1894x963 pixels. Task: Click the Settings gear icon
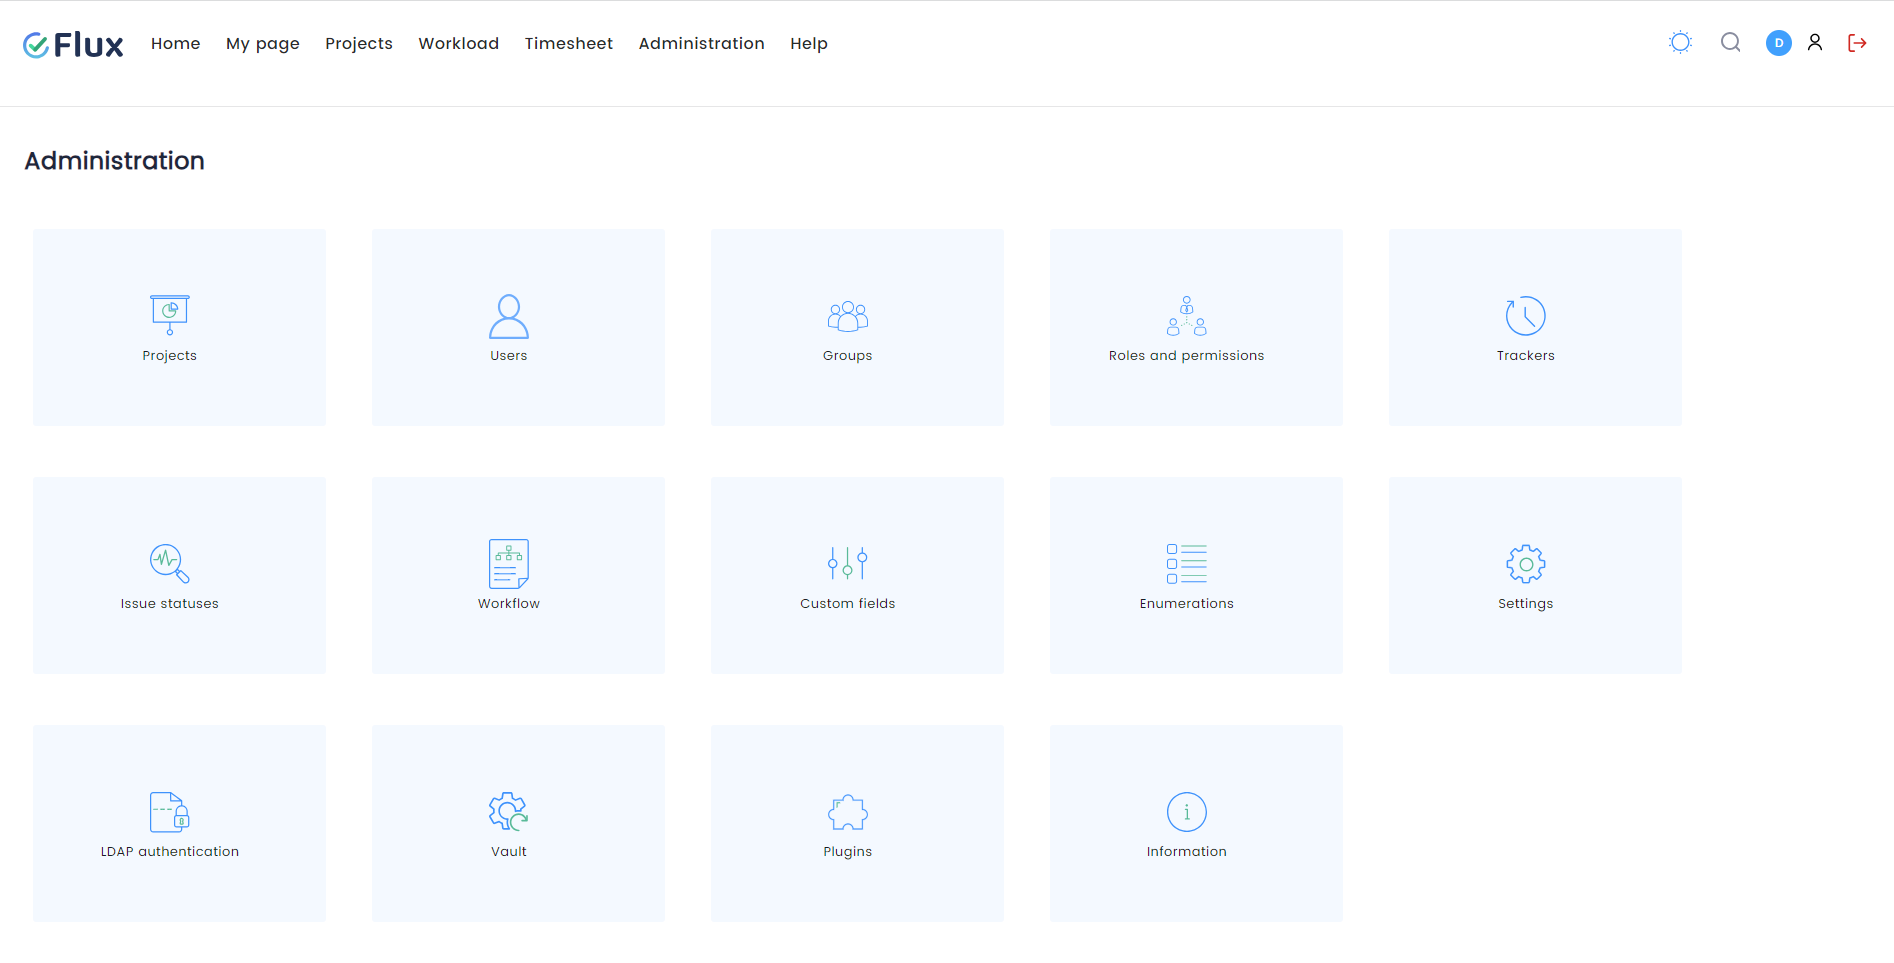tap(1525, 563)
